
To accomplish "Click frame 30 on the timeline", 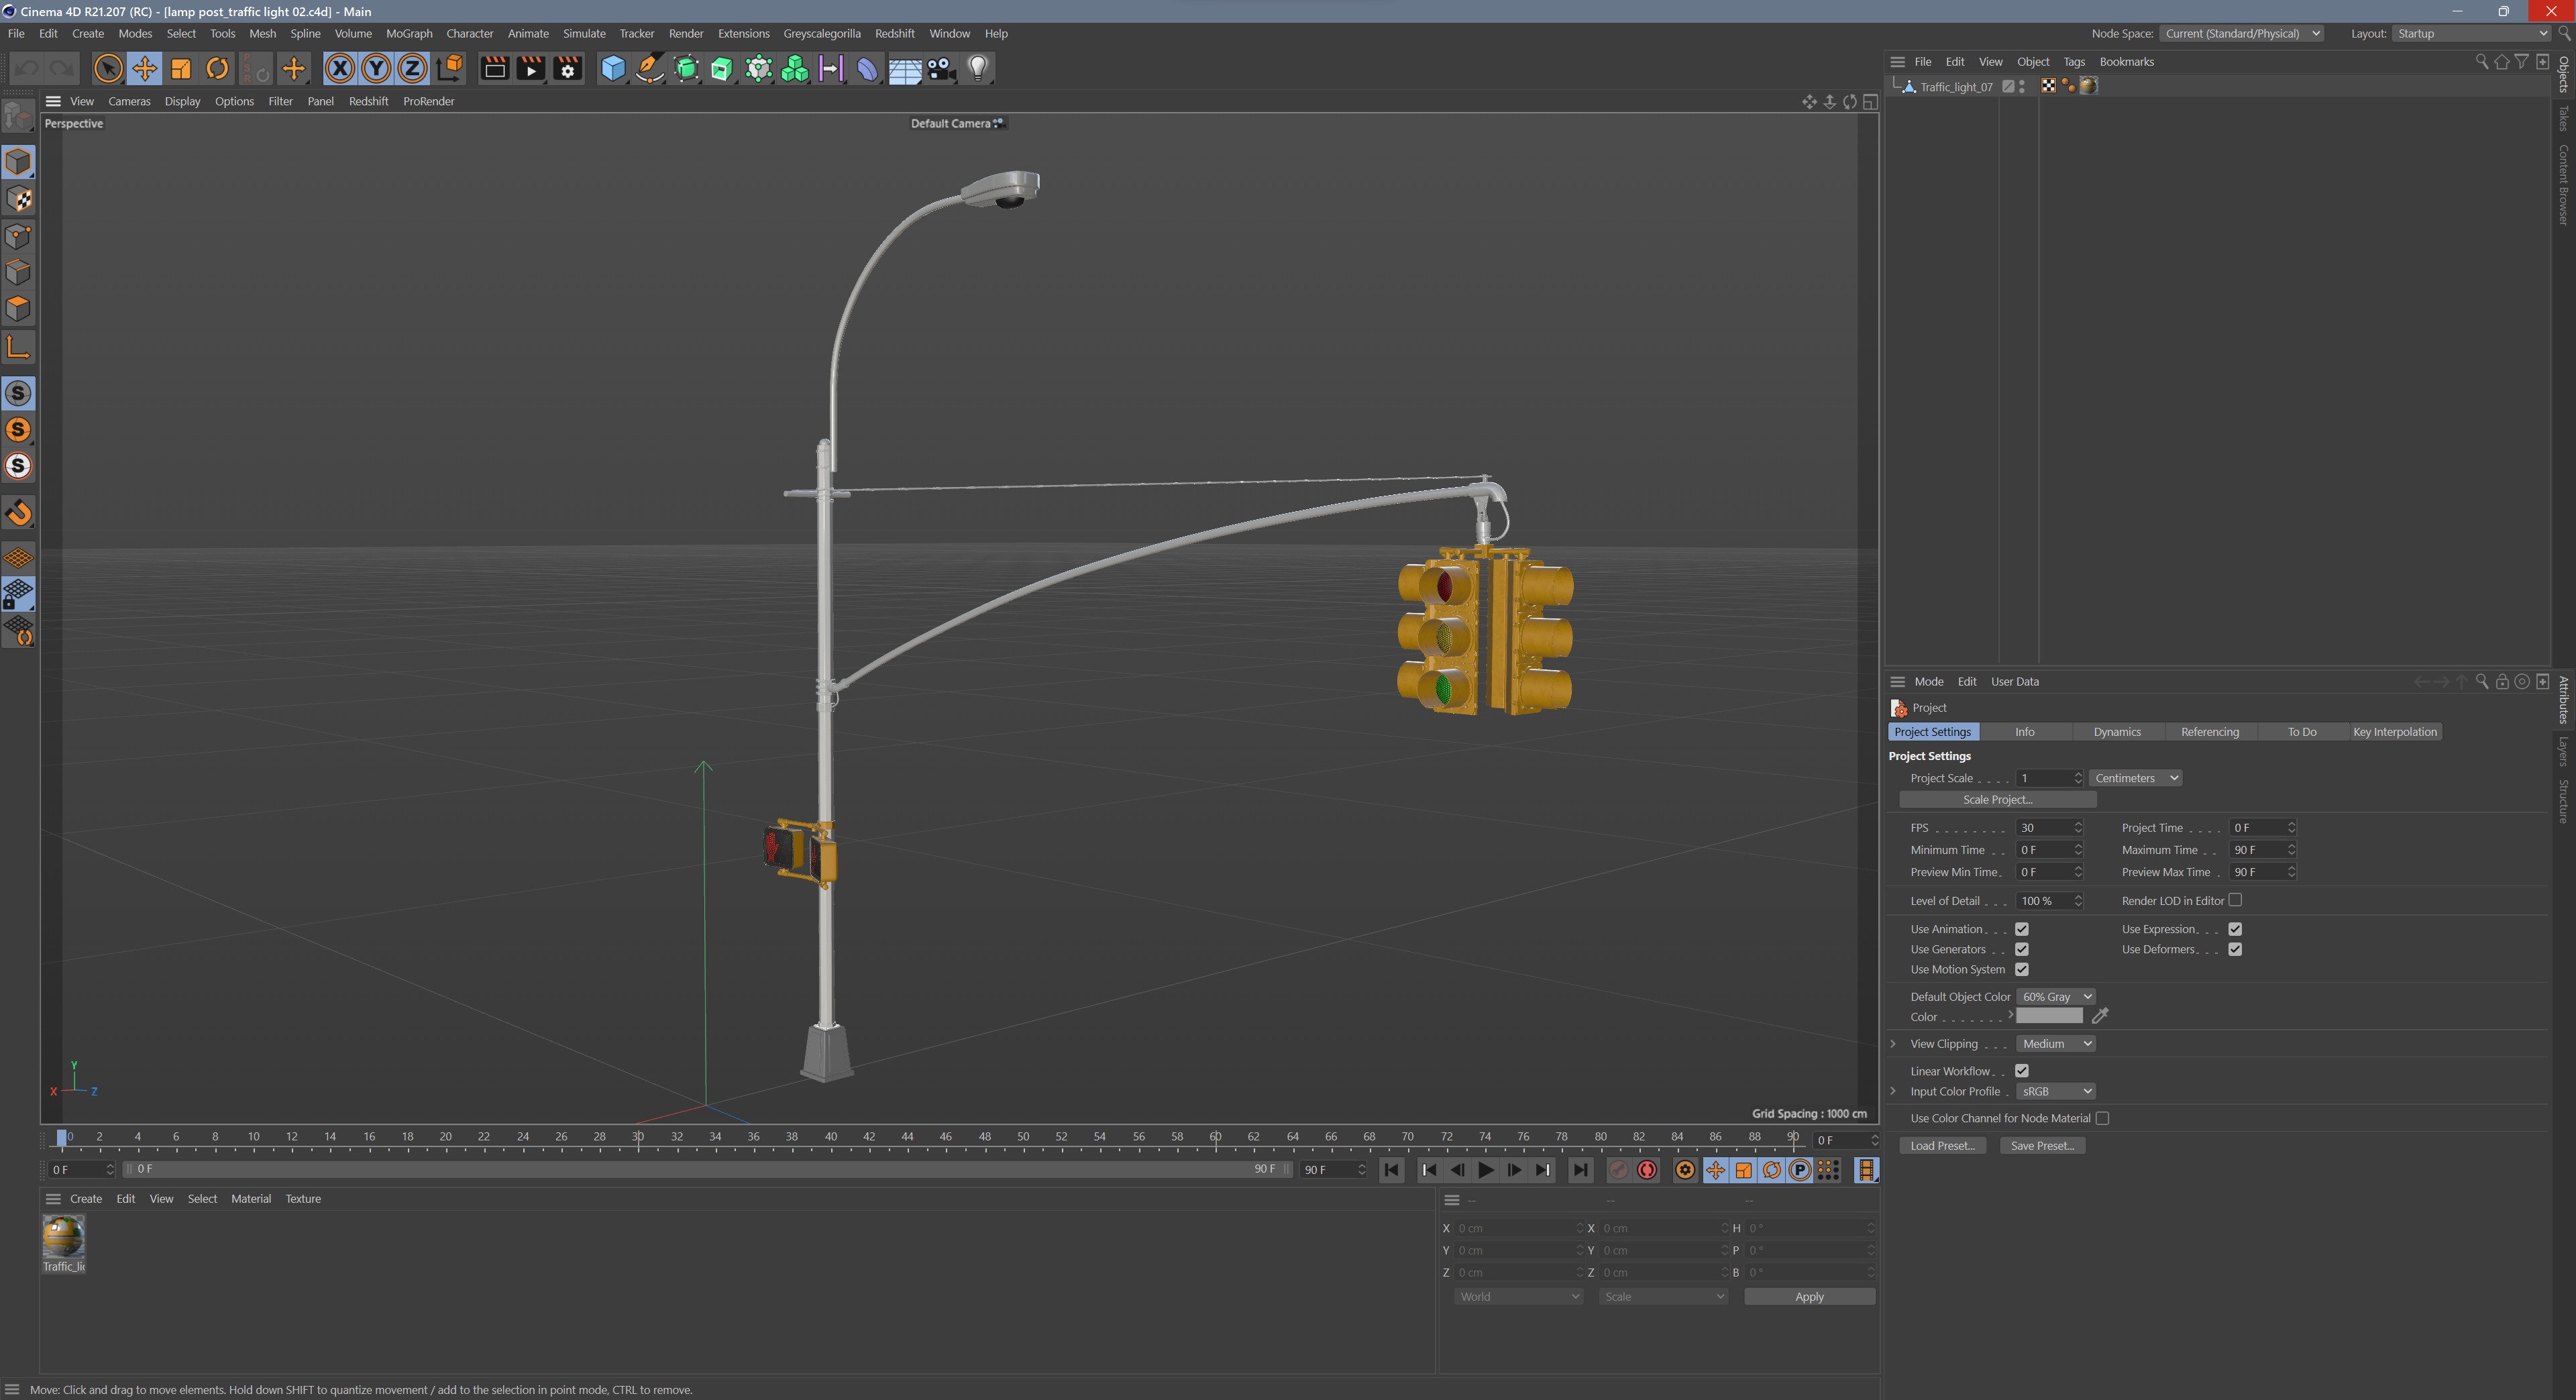I will tap(638, 1138).
